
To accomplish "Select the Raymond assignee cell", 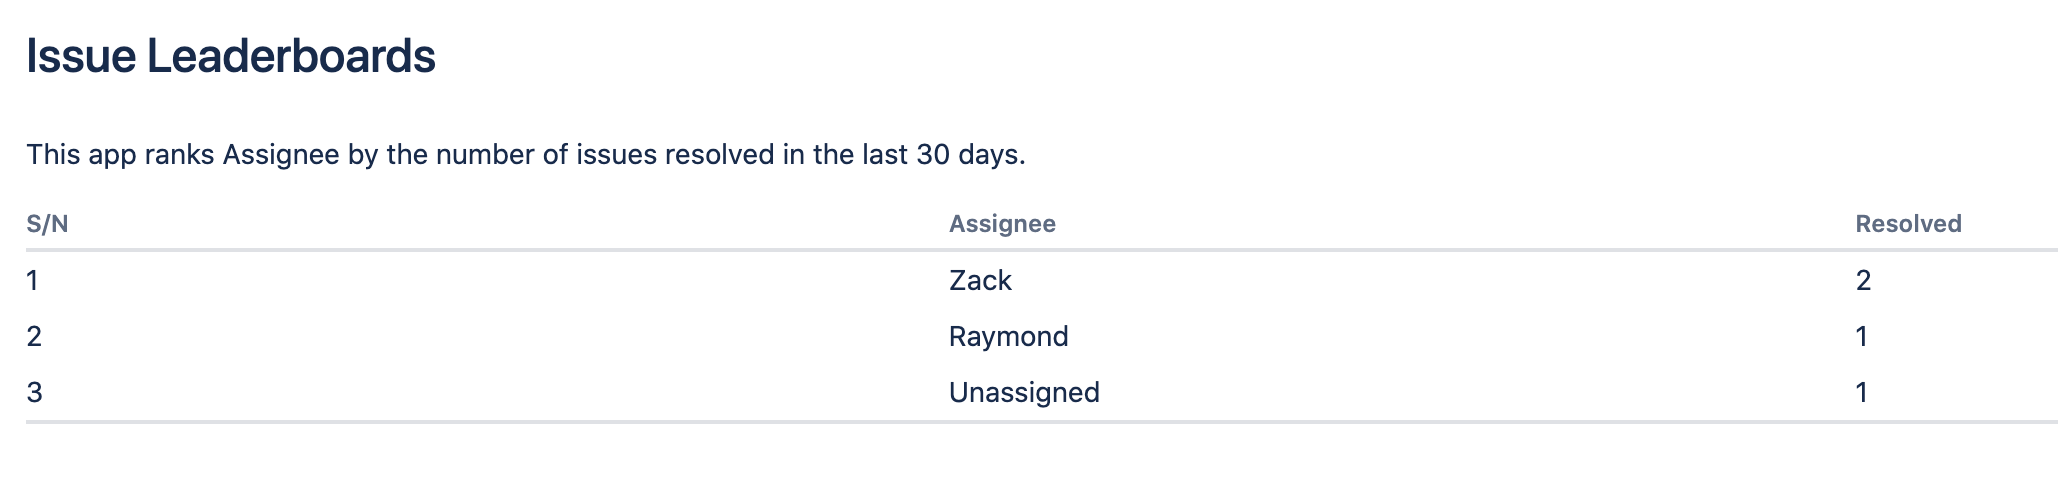I will pos(1008,336).
